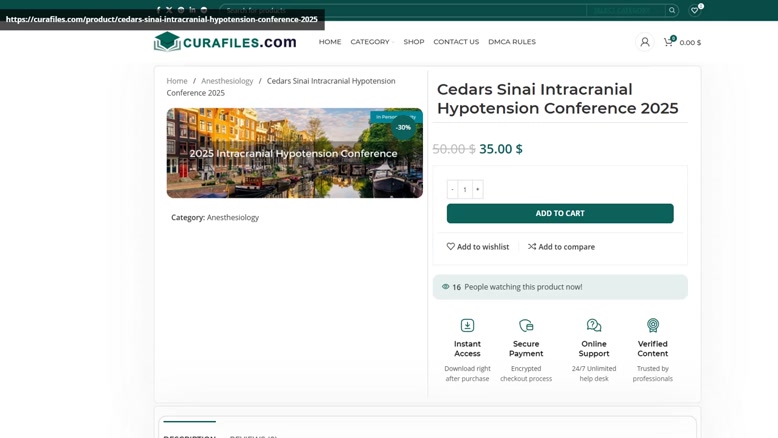Open the user account icon
This screenshot has width=778, height=438.
coord(645,42)
